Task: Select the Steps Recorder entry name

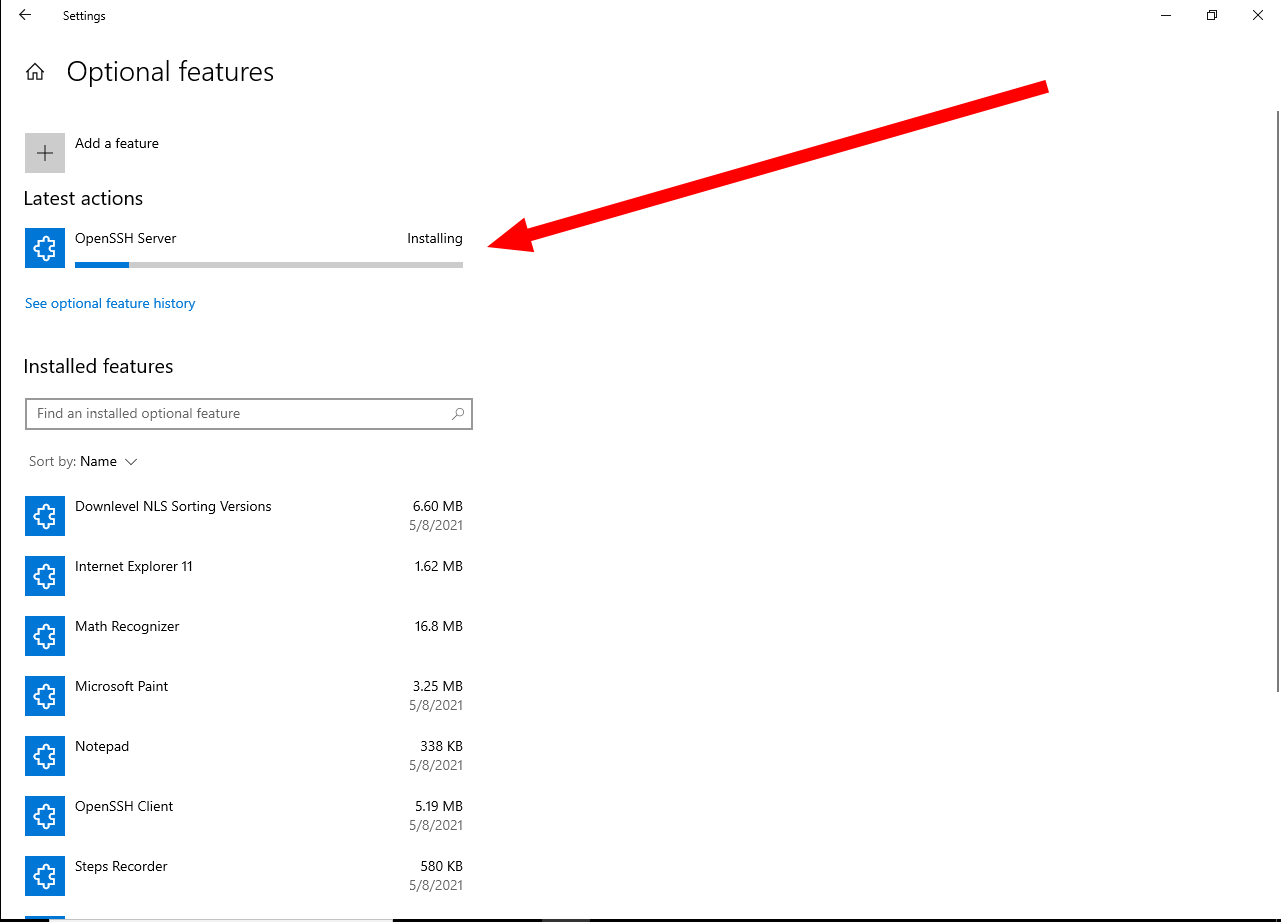Action: [x=121, y=866]
